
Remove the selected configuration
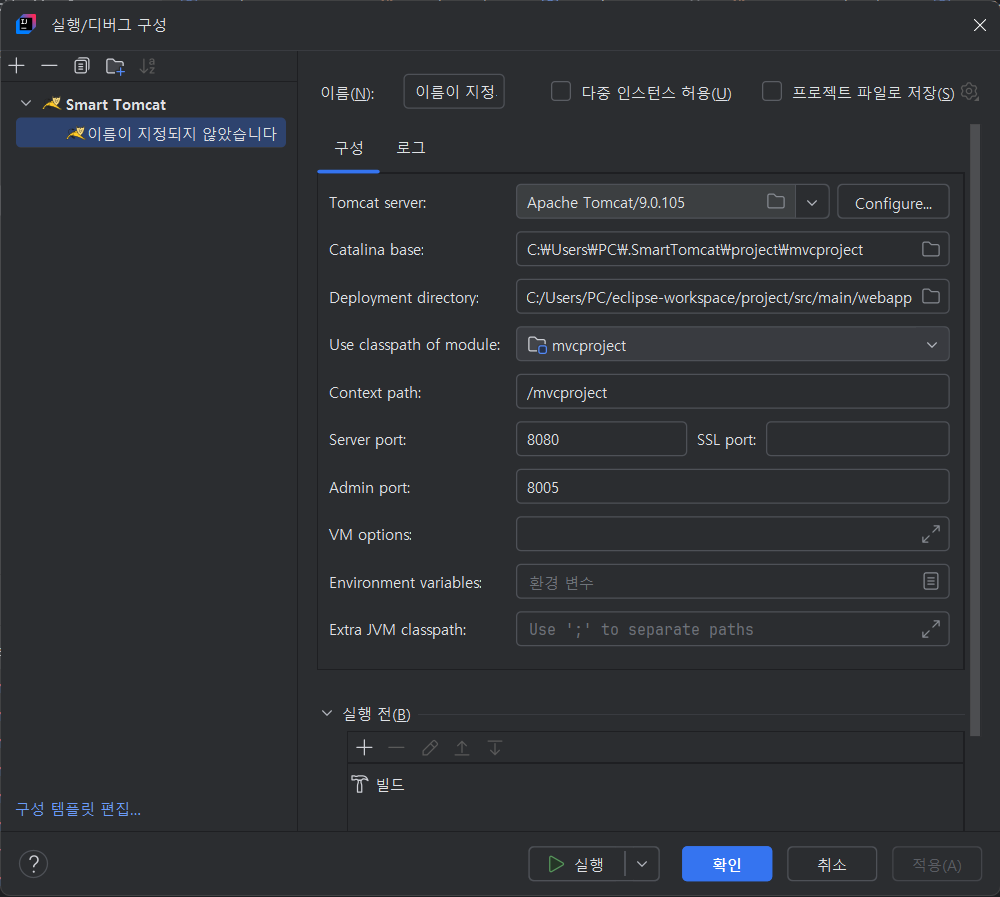pos(49,66)
